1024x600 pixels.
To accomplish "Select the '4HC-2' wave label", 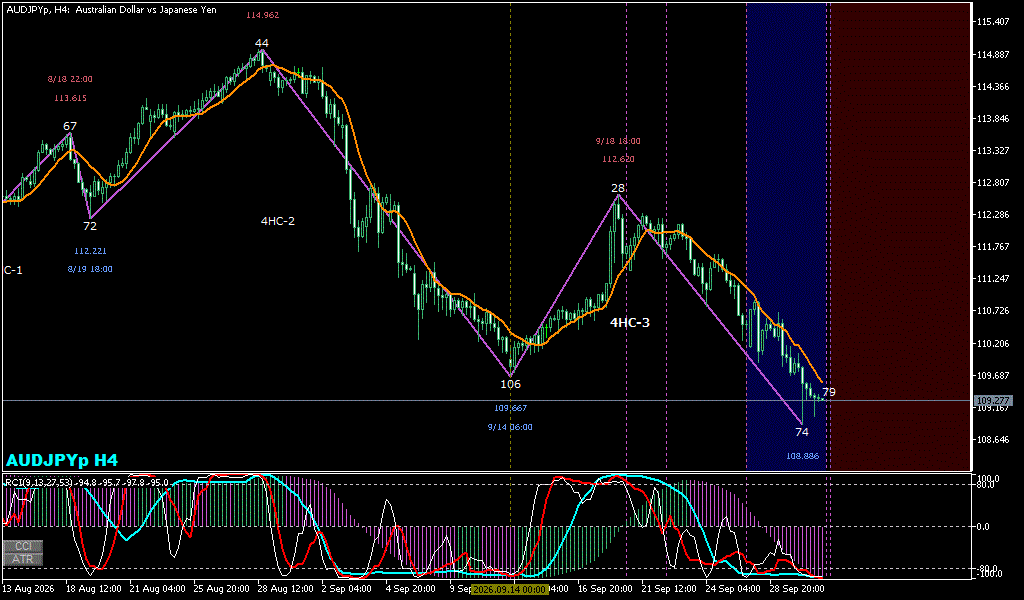I will pos(278,221).
